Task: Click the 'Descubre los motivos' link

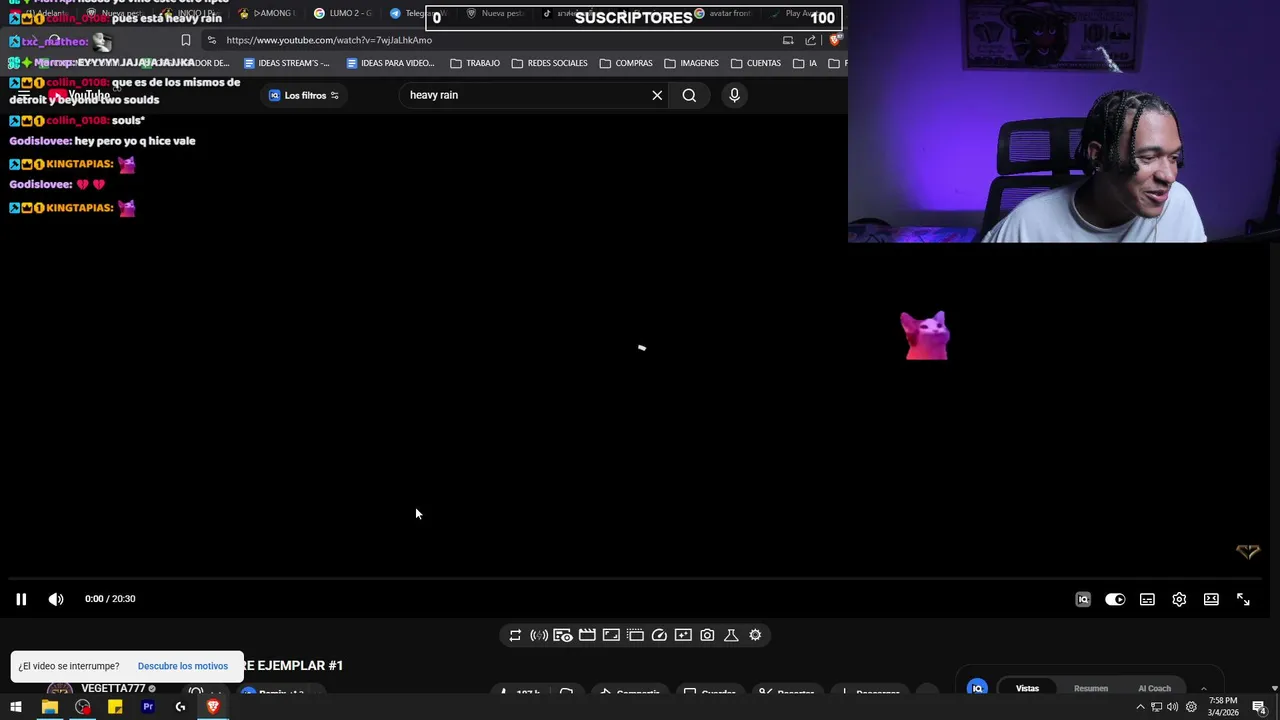Action: [183, 666]
